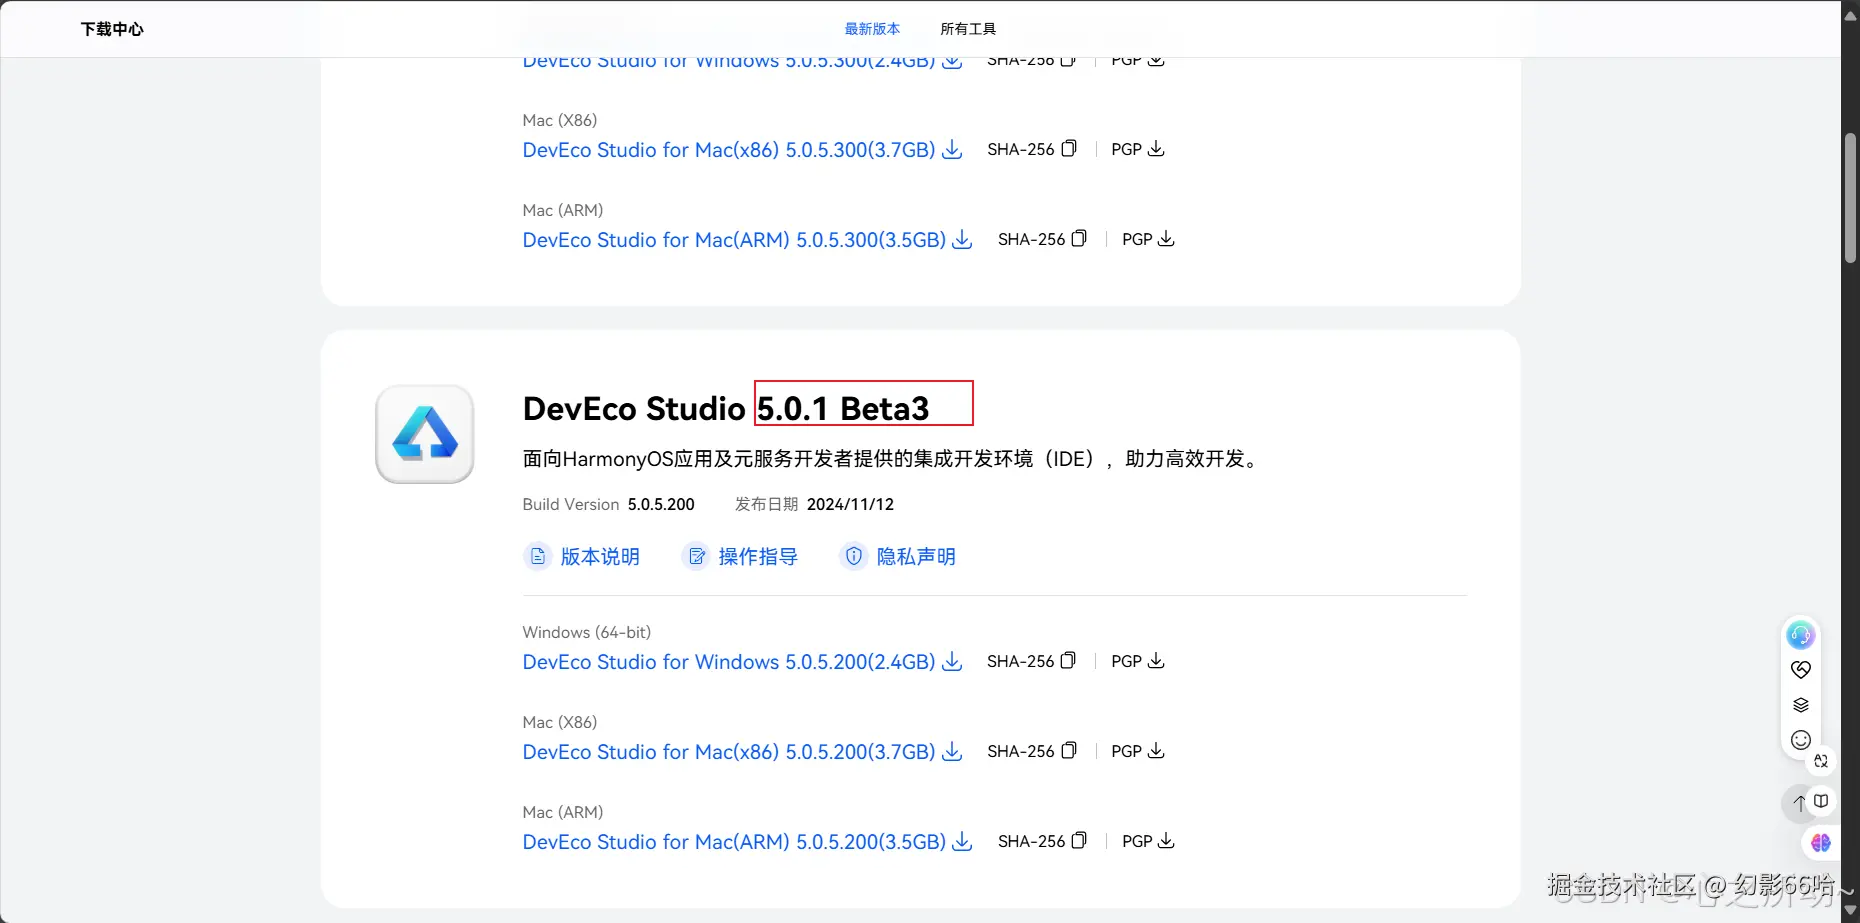This screenshot has height=923, width=1860.
Task: Open the headset customer support icon
Action: pyautogui.click(x=1800, y=635)
